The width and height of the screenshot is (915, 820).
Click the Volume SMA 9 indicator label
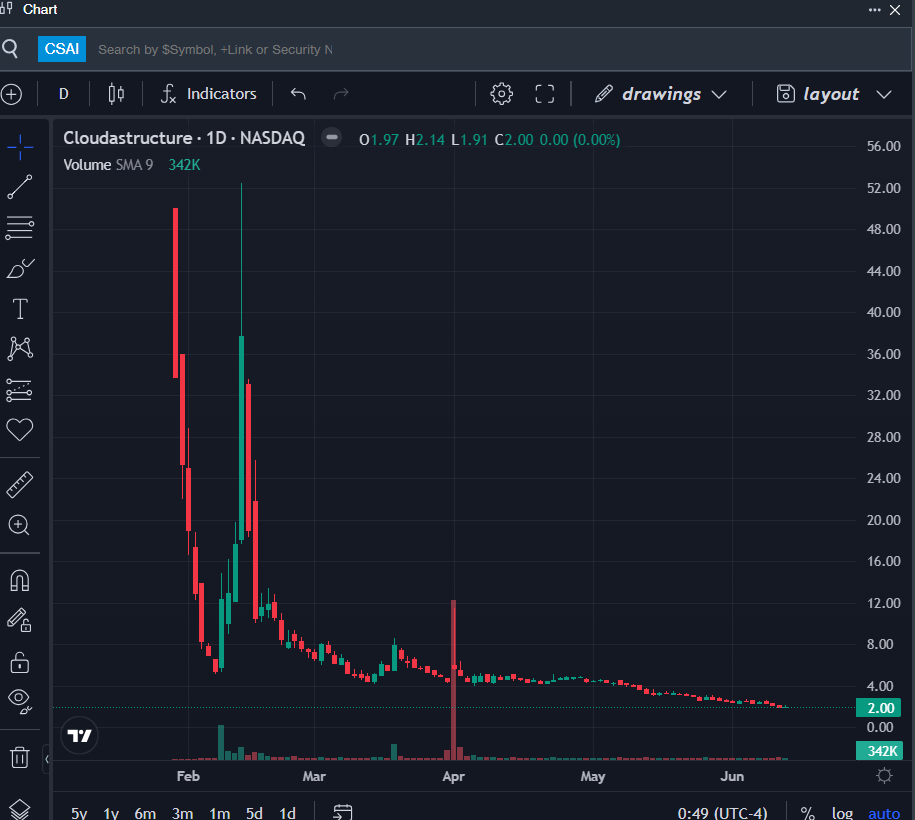click(x=108, y=165)
